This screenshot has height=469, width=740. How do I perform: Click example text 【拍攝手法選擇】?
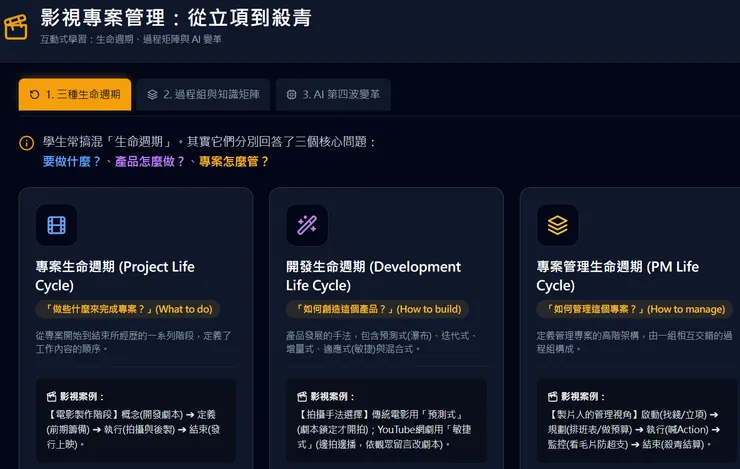(384, 429)
